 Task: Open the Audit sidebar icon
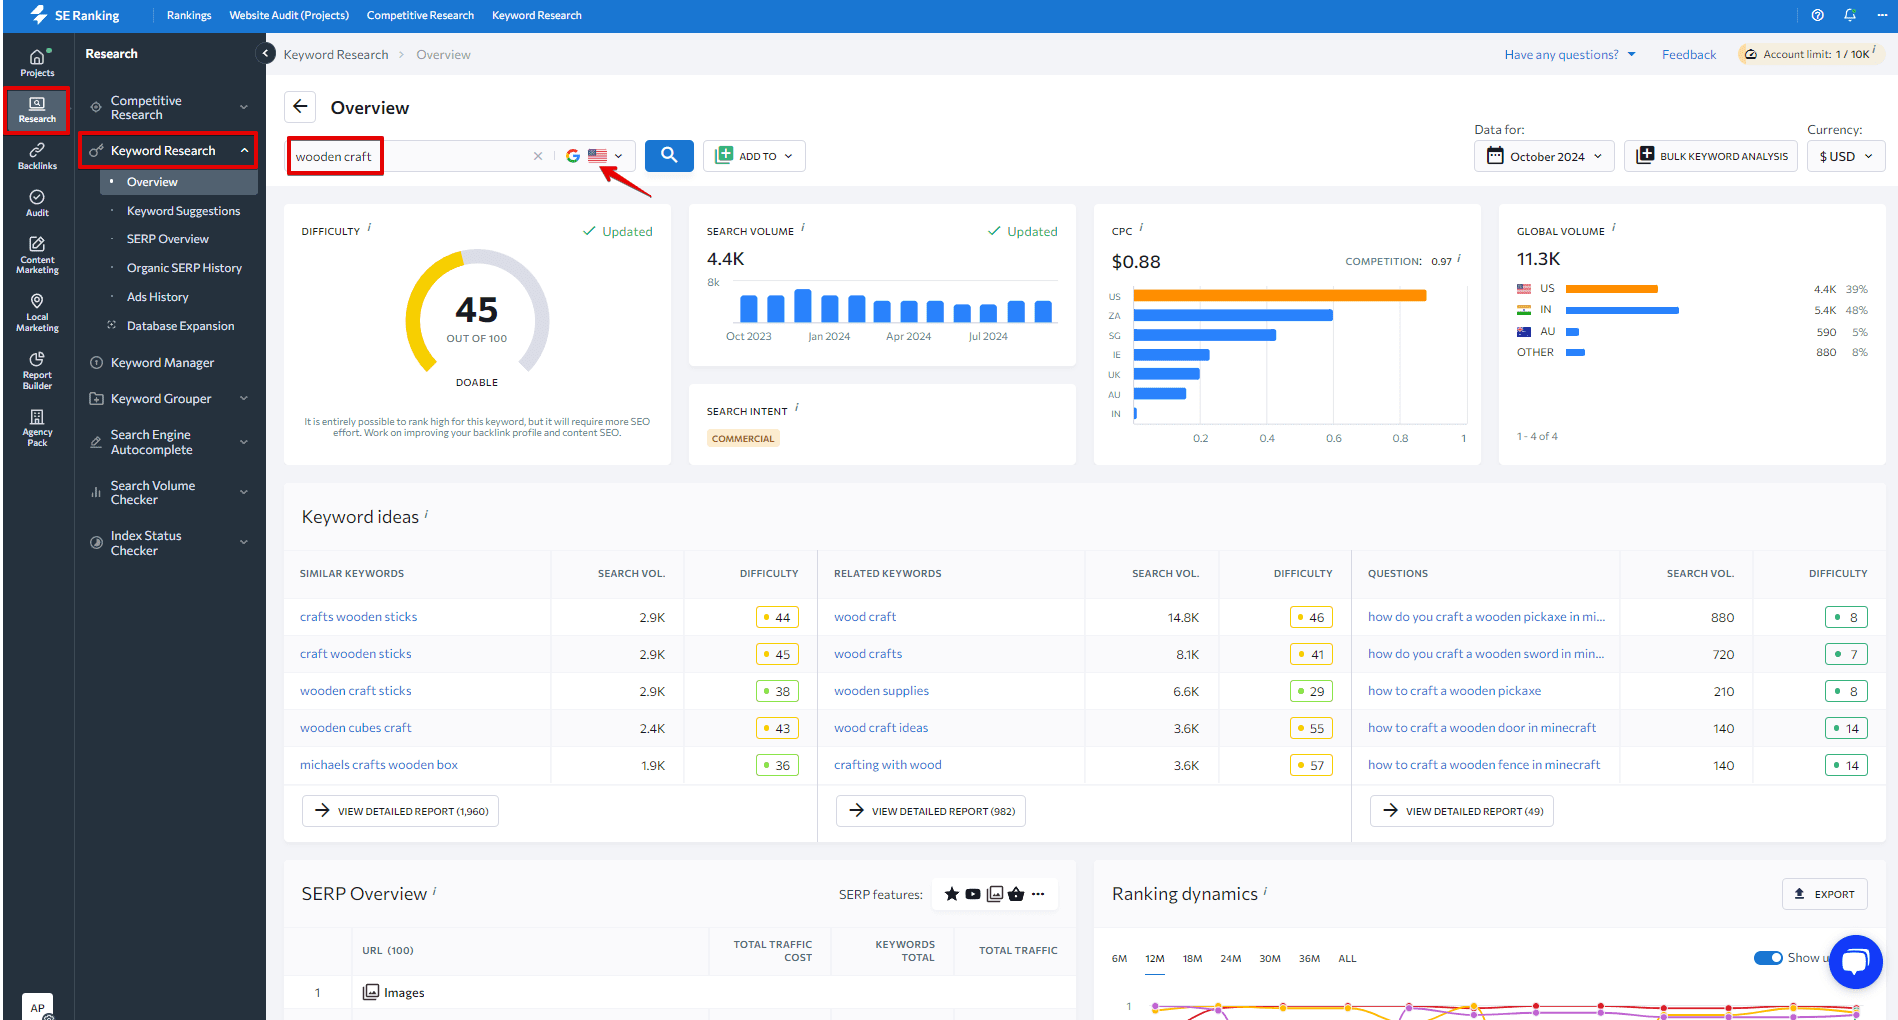[37, 203]
